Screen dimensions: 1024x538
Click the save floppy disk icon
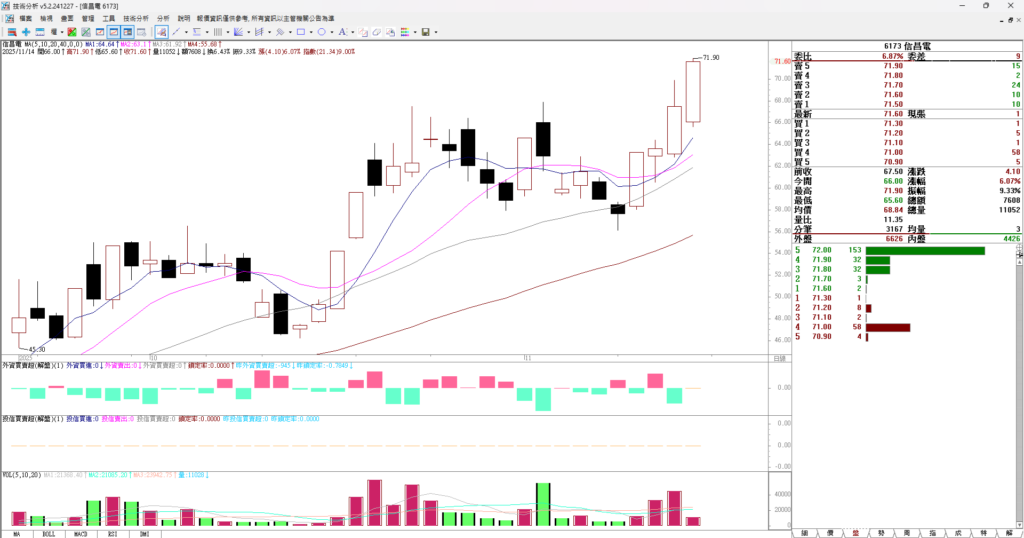point(426,32)
